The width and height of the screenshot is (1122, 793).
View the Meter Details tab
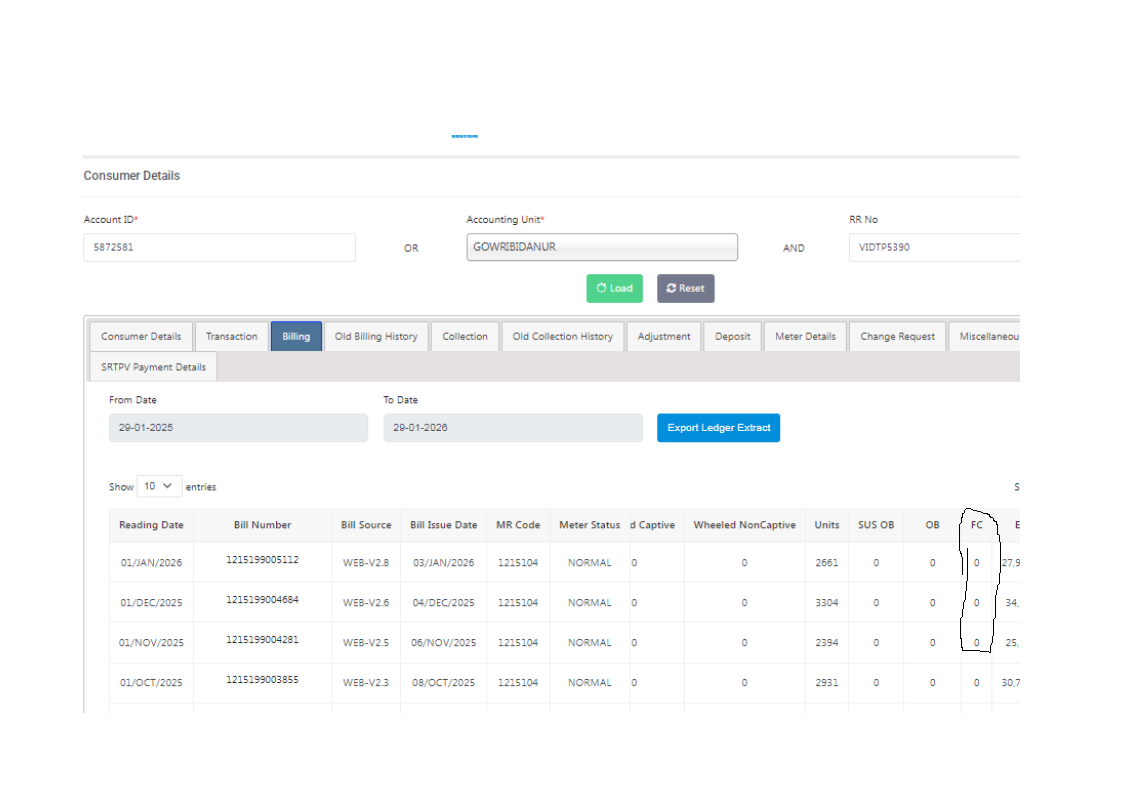tap(805, 336)
